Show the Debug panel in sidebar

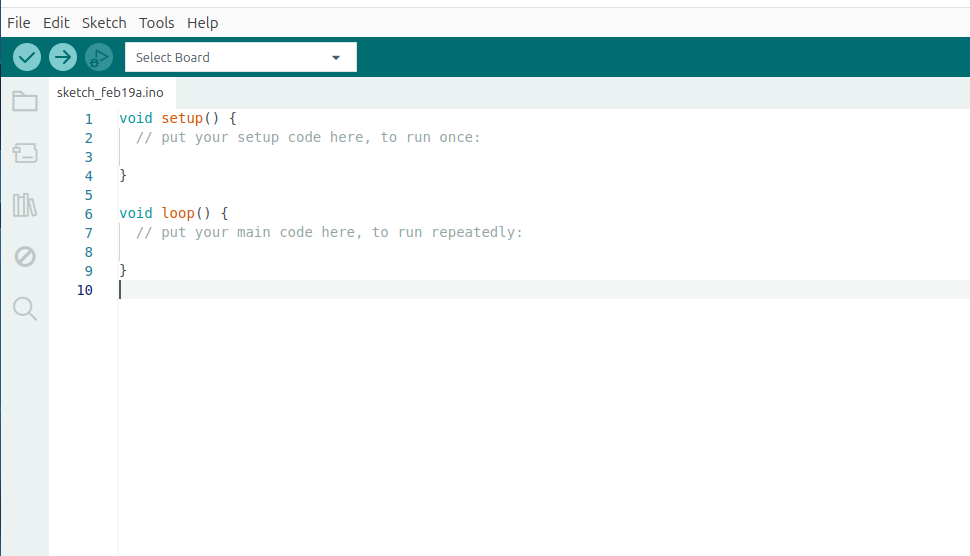click(25, 257)
